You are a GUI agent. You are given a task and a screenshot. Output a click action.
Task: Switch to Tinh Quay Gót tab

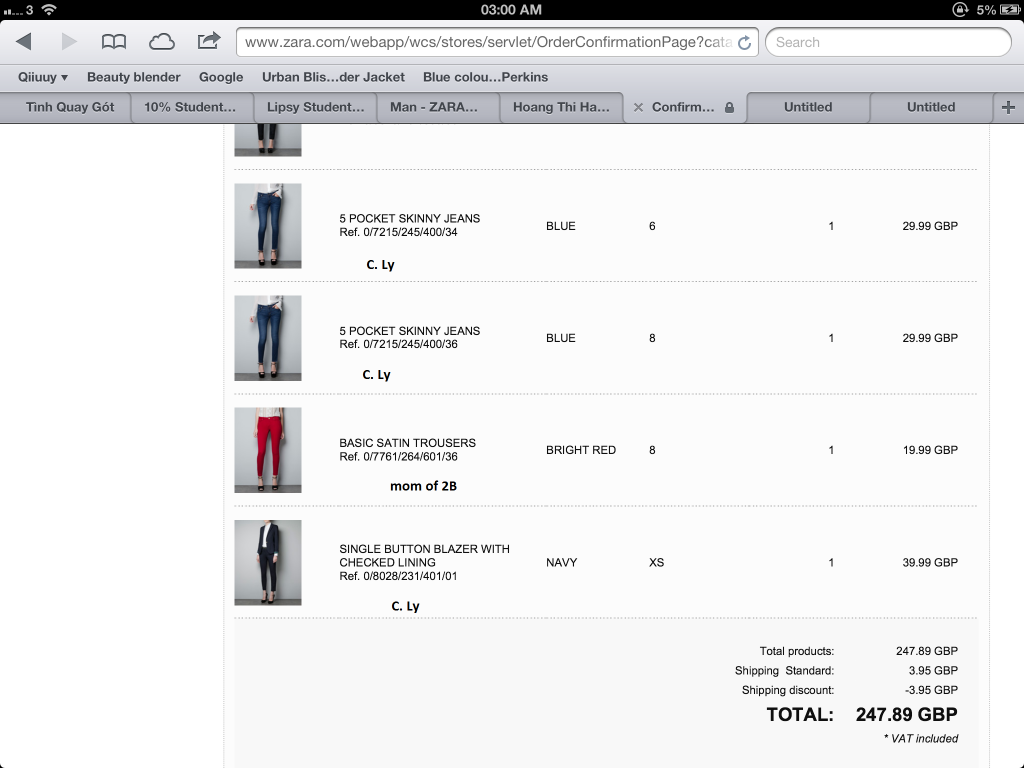(70, 107)
